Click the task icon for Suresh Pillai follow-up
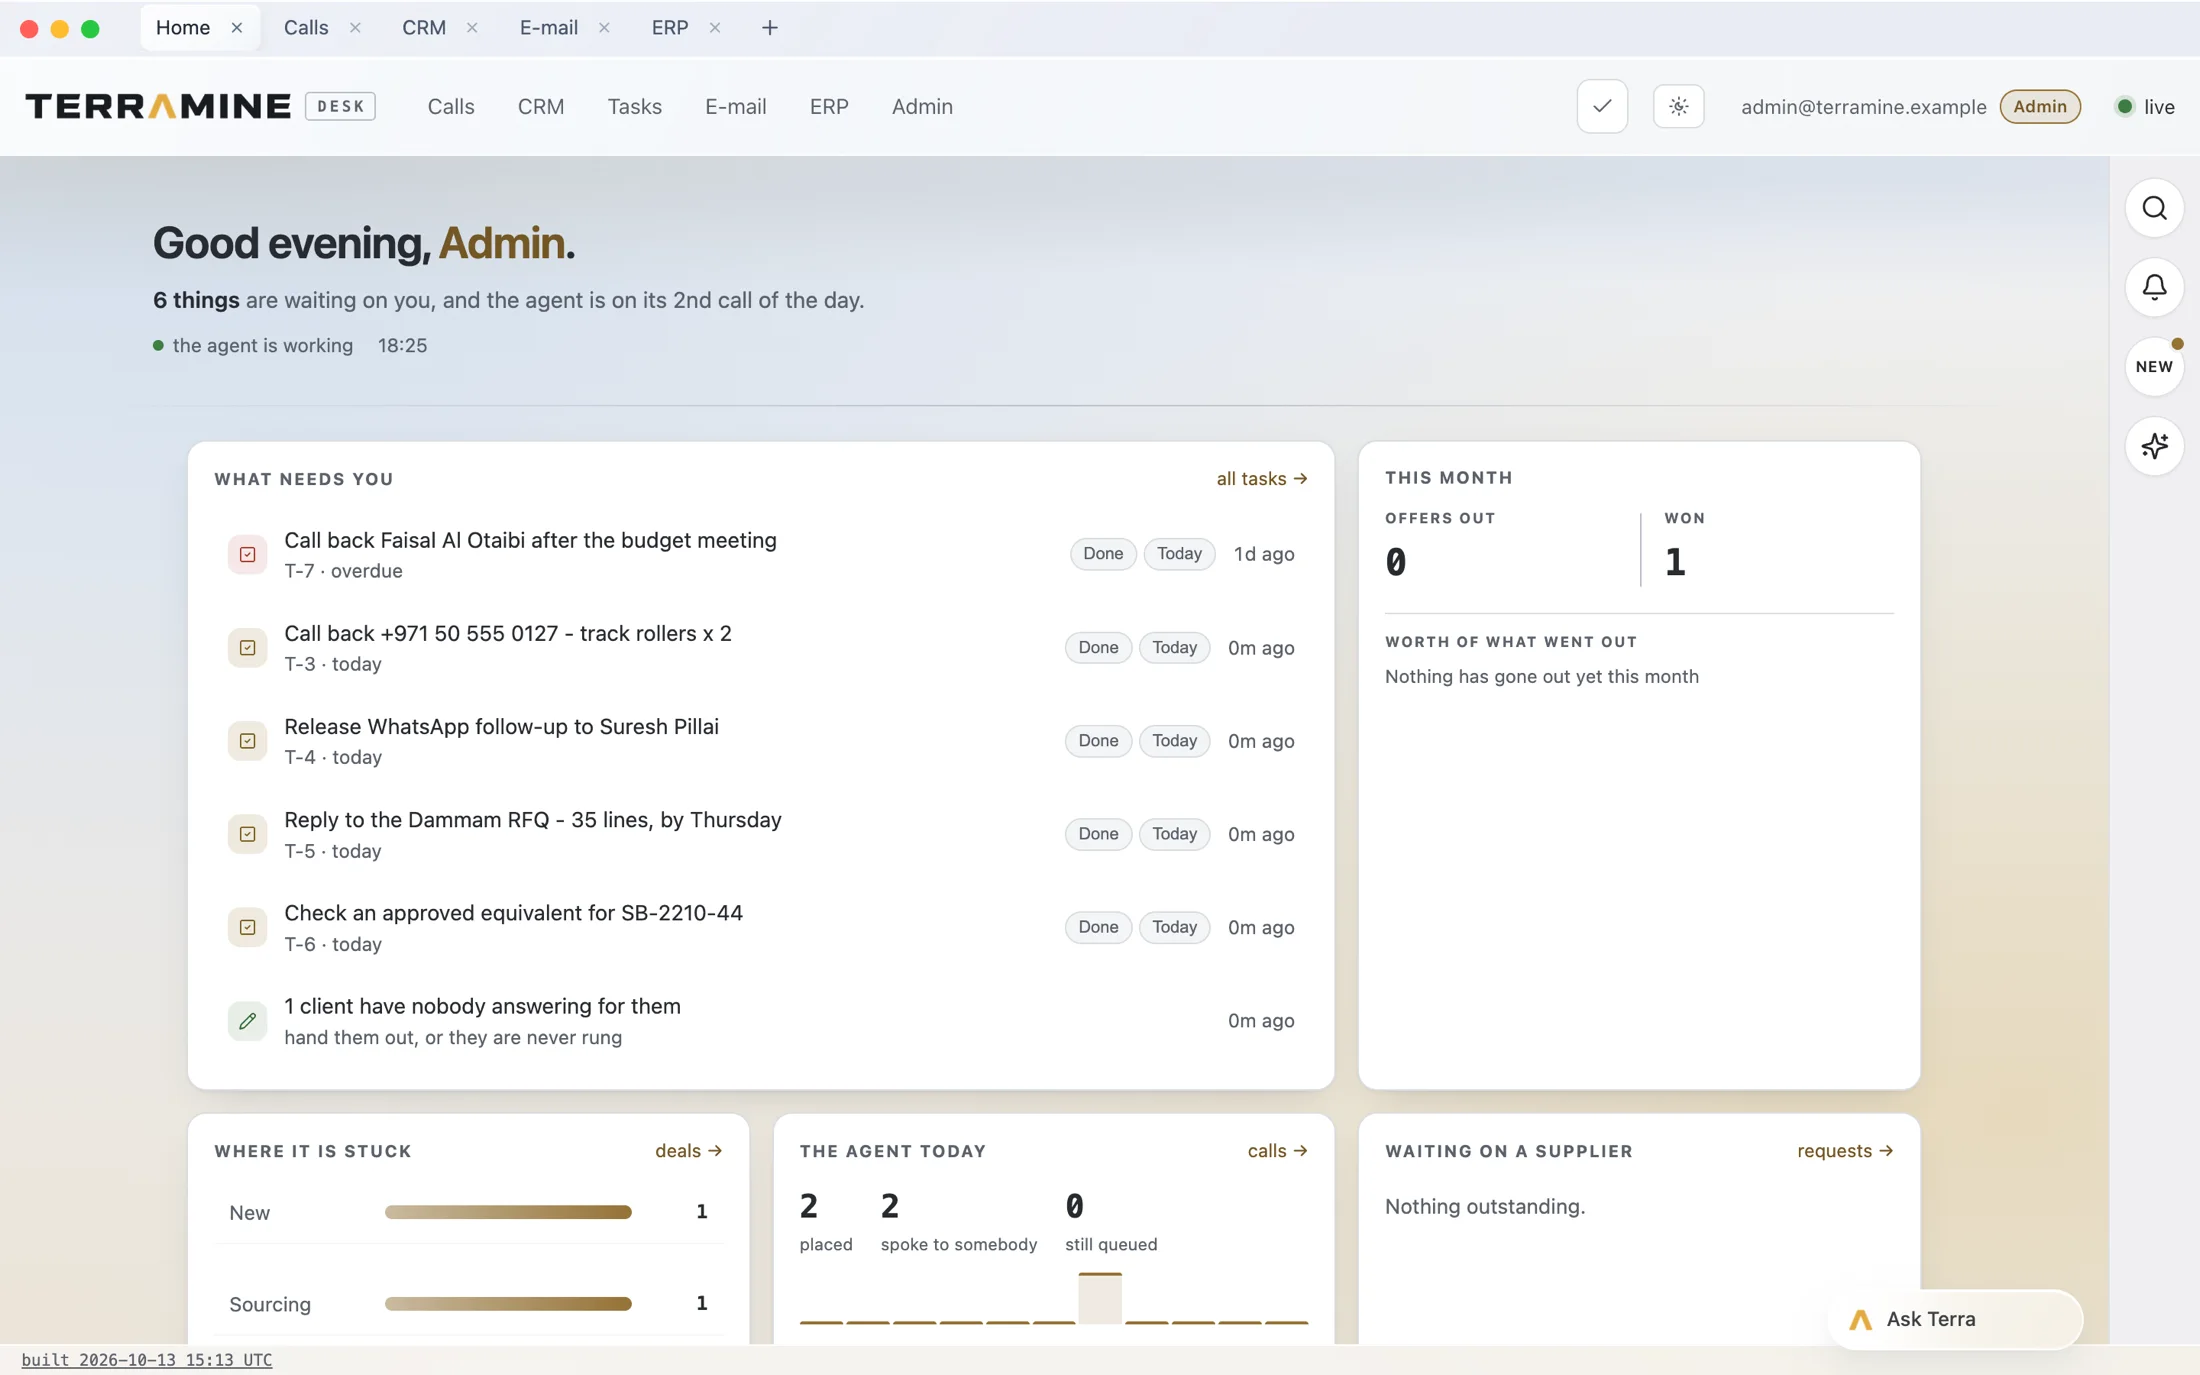This screenshot has height=1375, width=2200. coord(247,741)
